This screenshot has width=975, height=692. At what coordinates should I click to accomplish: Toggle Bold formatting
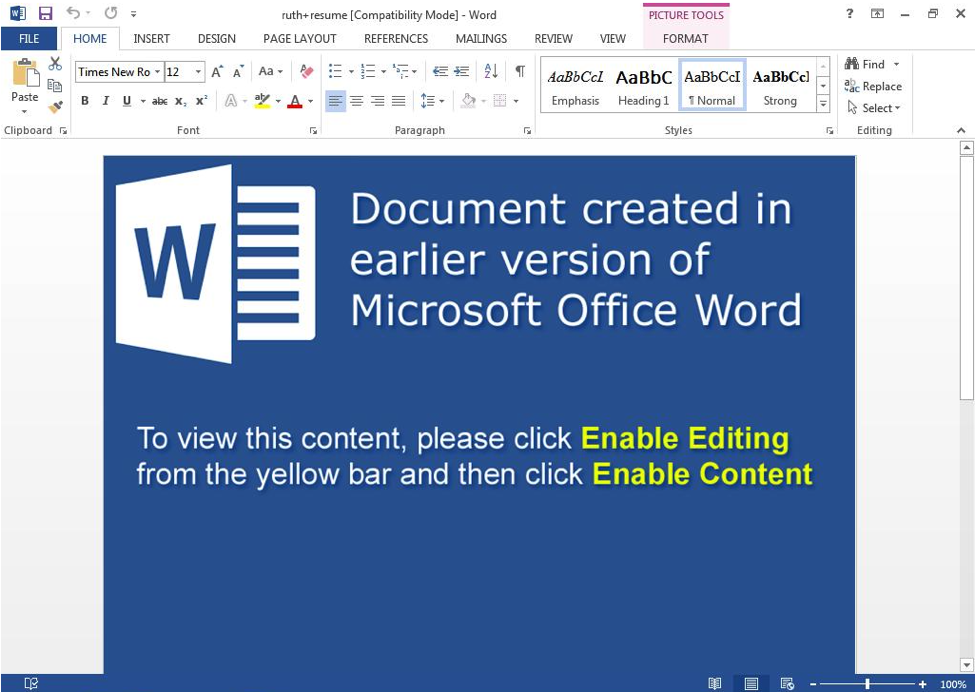tap(85, 101)
